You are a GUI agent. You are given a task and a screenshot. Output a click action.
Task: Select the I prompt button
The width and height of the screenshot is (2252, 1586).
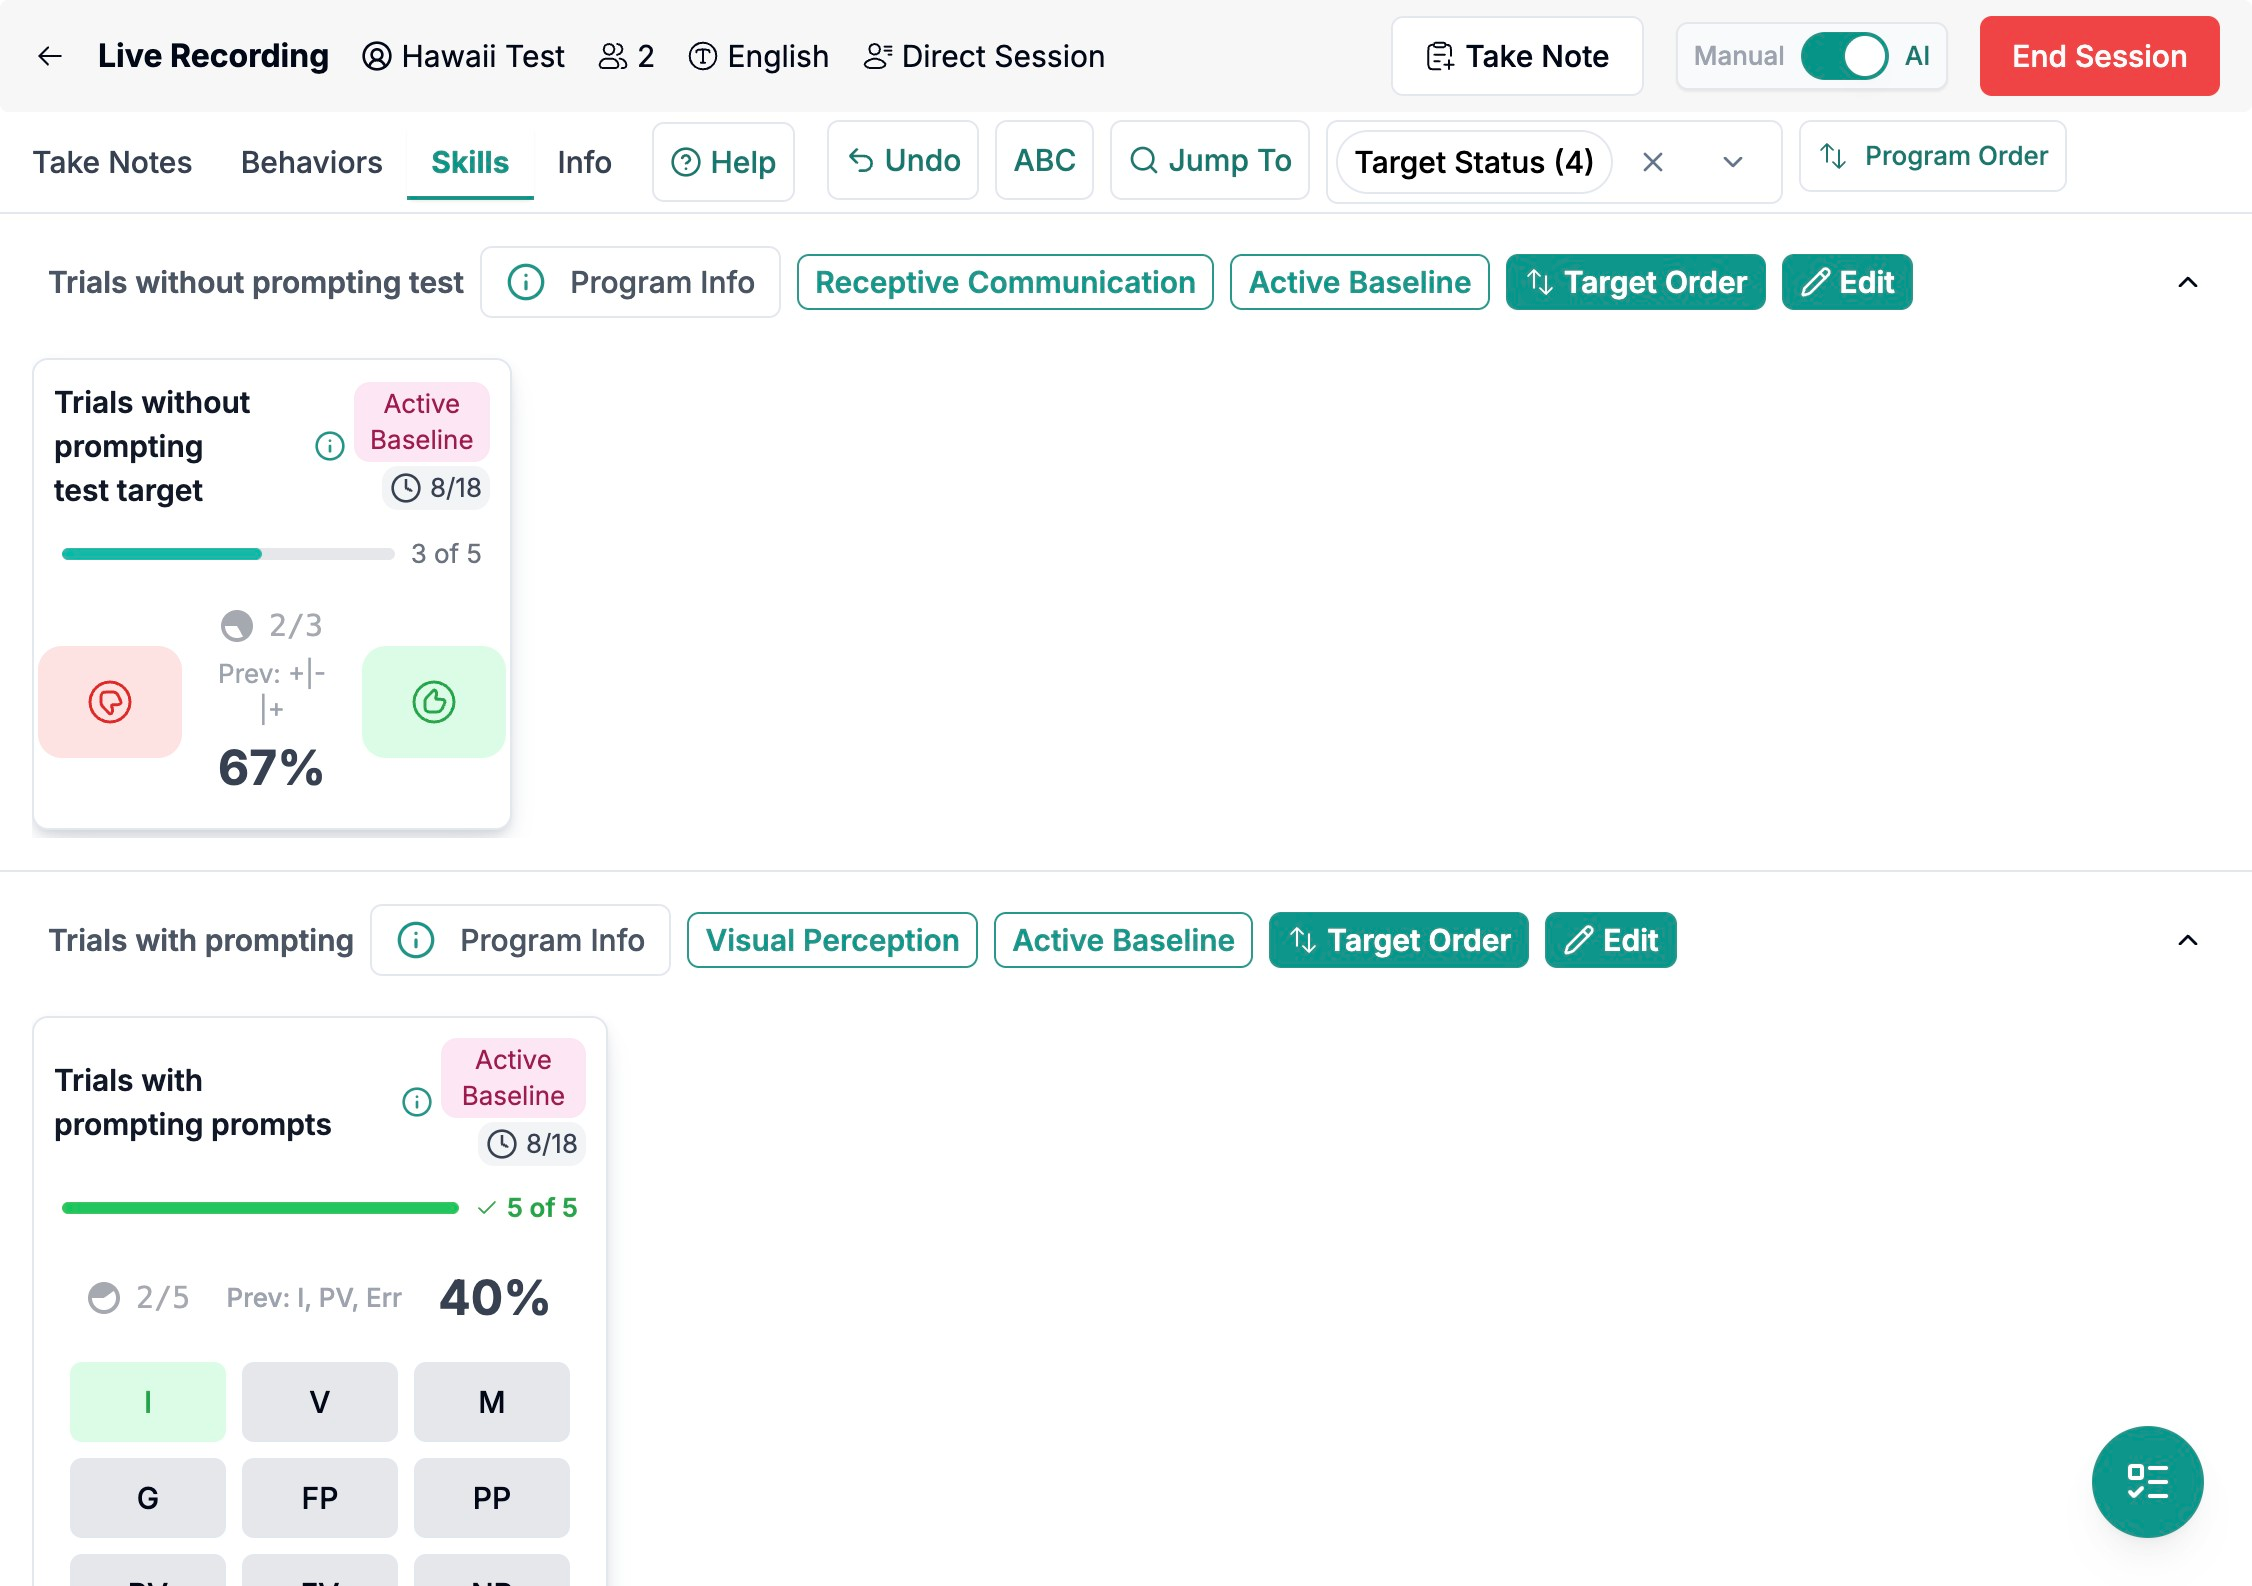[148, 1402]
